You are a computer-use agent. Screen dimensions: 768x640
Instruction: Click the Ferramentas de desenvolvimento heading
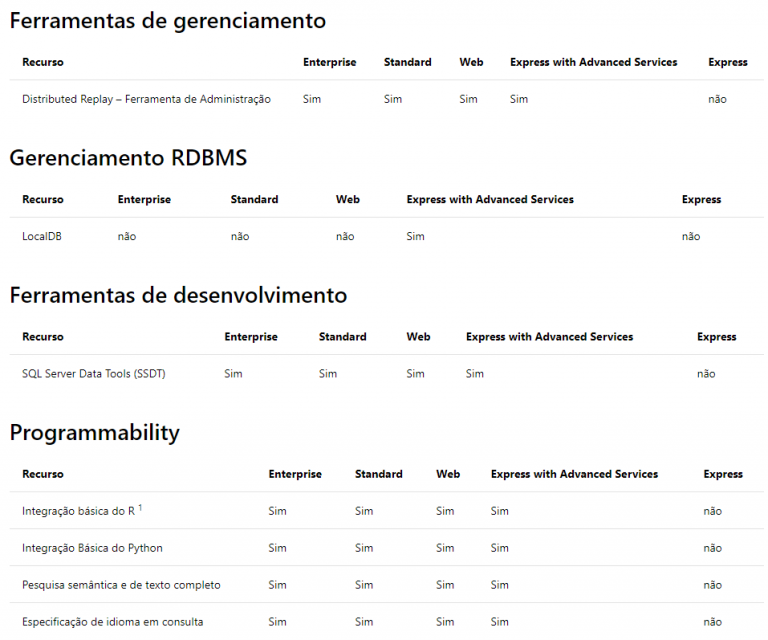pyautogui.click(x=178, y=295)
